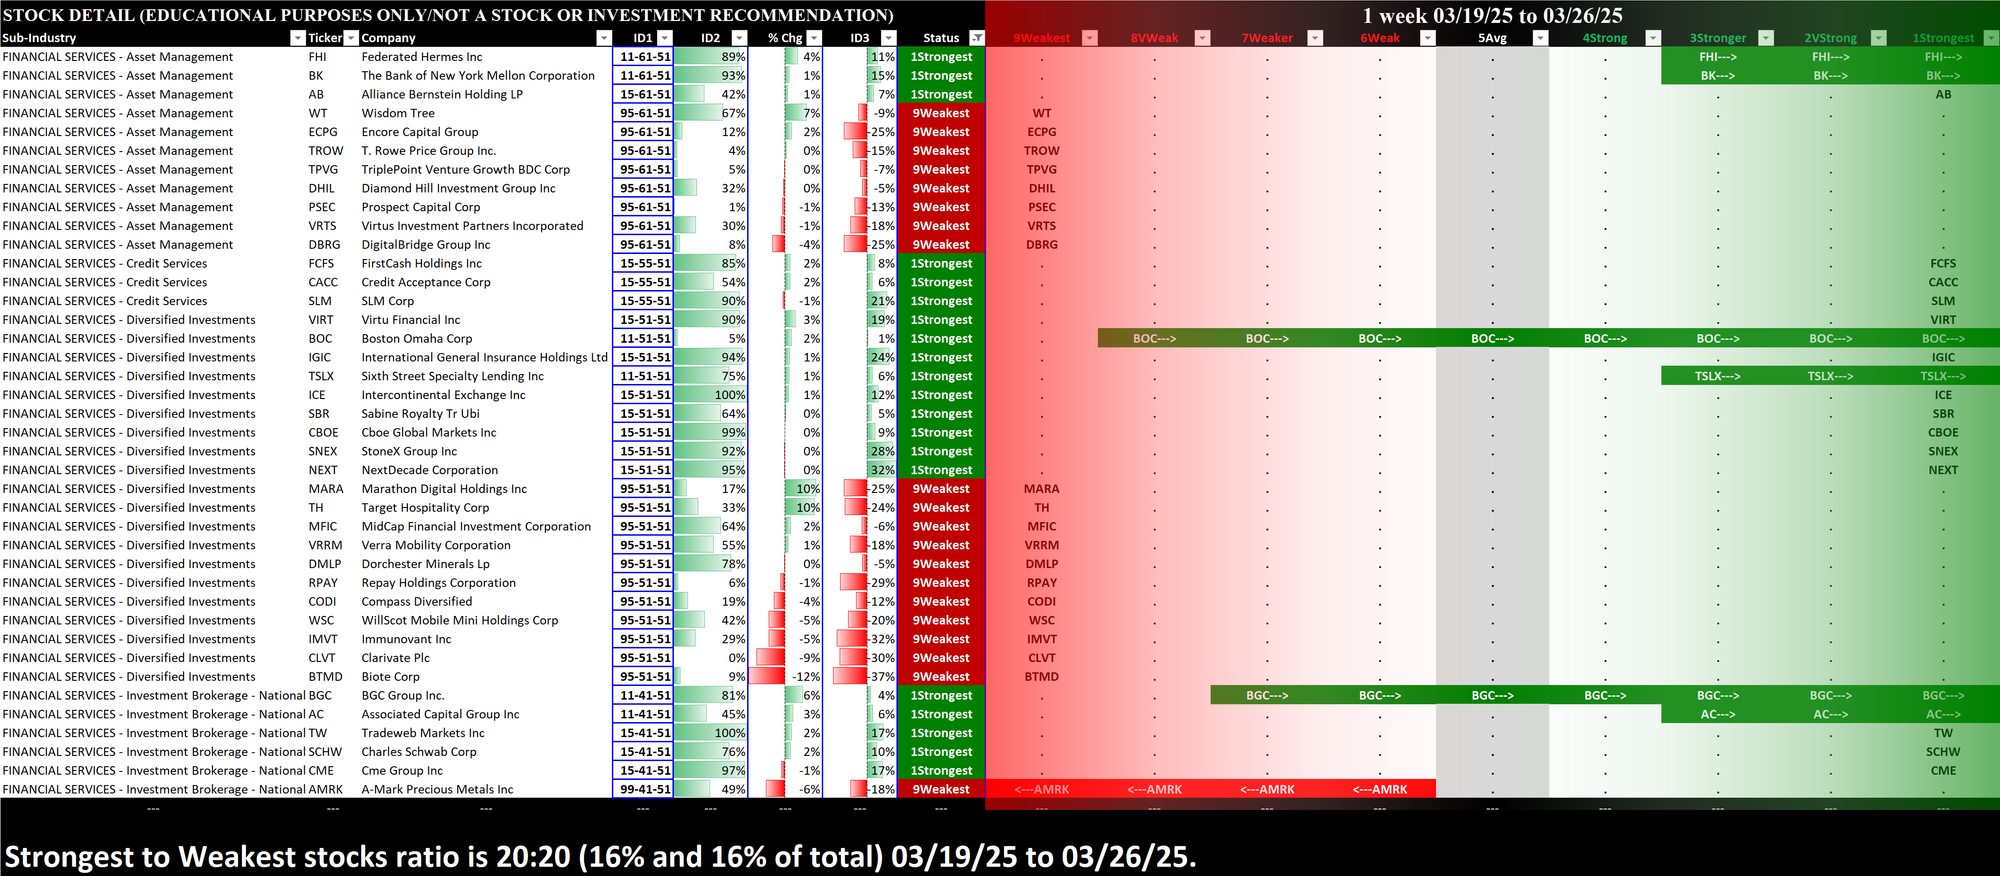Click the Strongest to Weakest stocks ratio text
The height and width of the screenshot is (876, 2000).
pyautogui.click(x=601, y=857)
